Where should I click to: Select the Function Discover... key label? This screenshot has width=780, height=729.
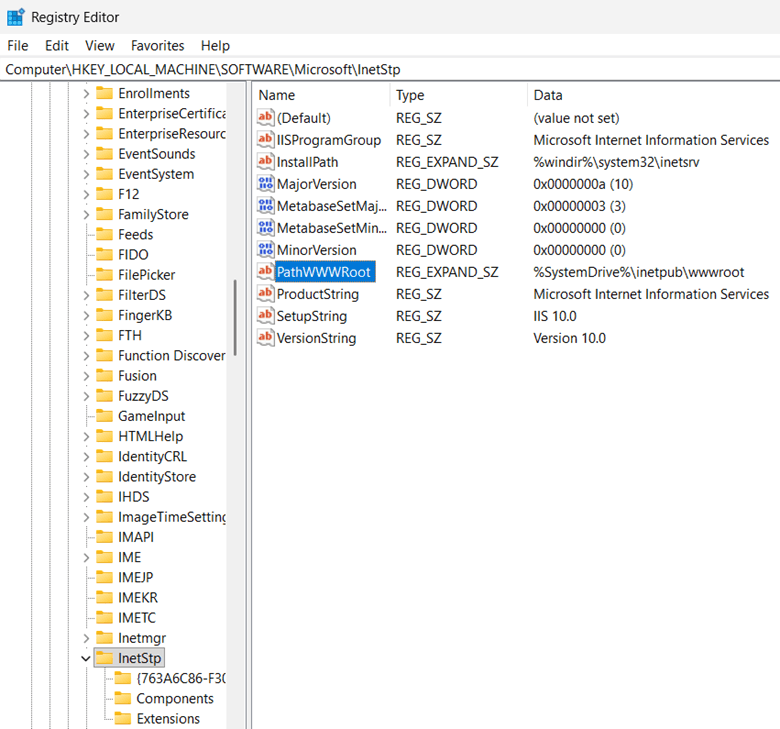pos(172,355)
